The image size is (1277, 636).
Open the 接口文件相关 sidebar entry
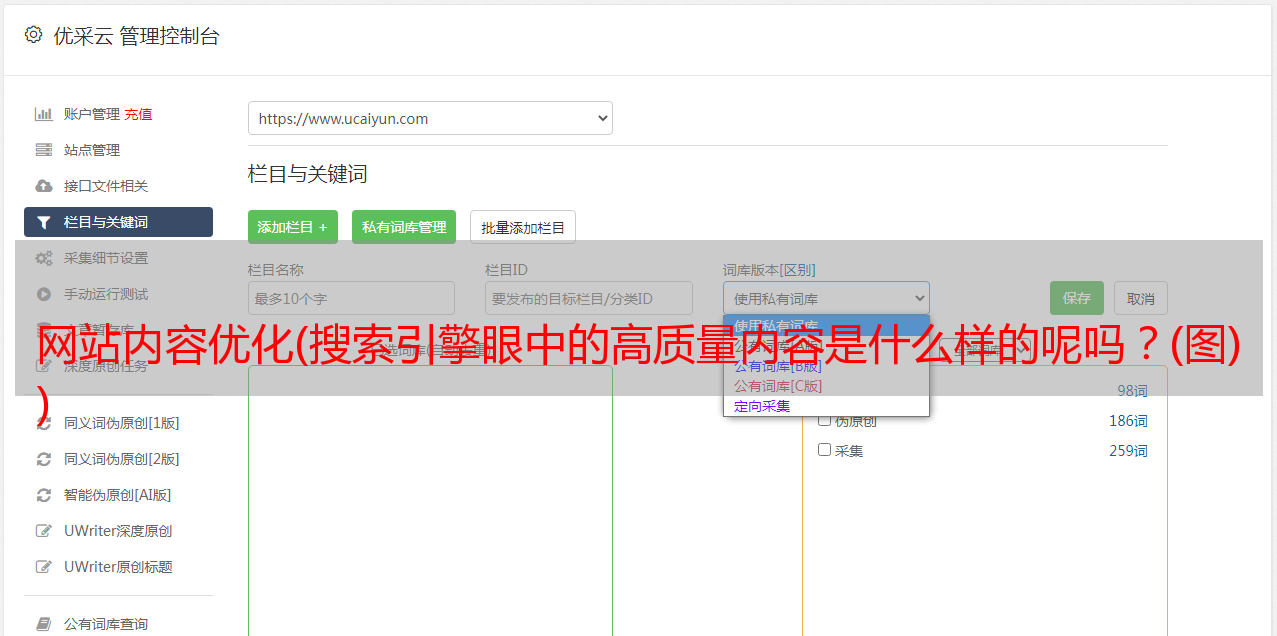[106, 186]
